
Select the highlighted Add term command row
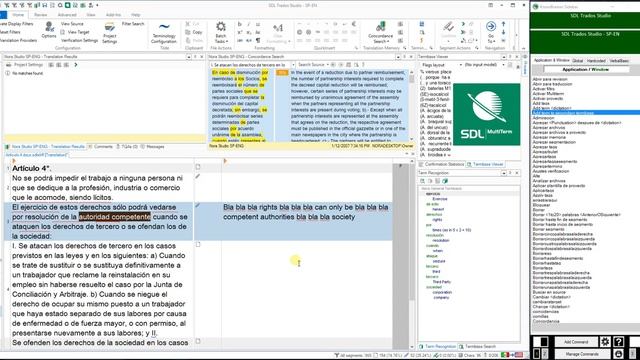coord(586,113)
